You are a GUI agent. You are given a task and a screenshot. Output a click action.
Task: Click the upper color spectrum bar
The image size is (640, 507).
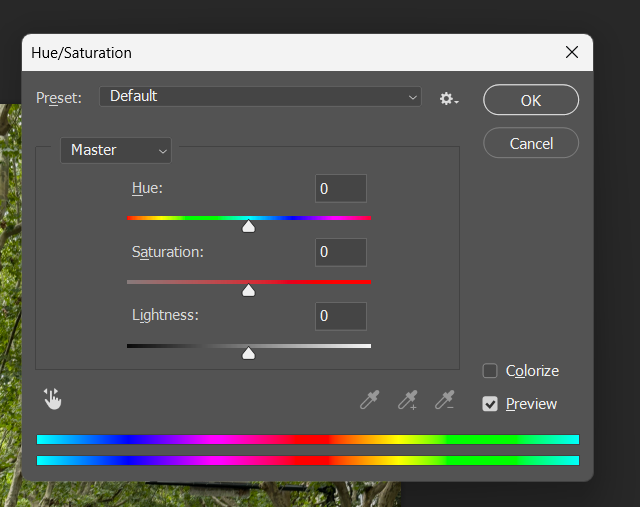[x=308, y=439]
